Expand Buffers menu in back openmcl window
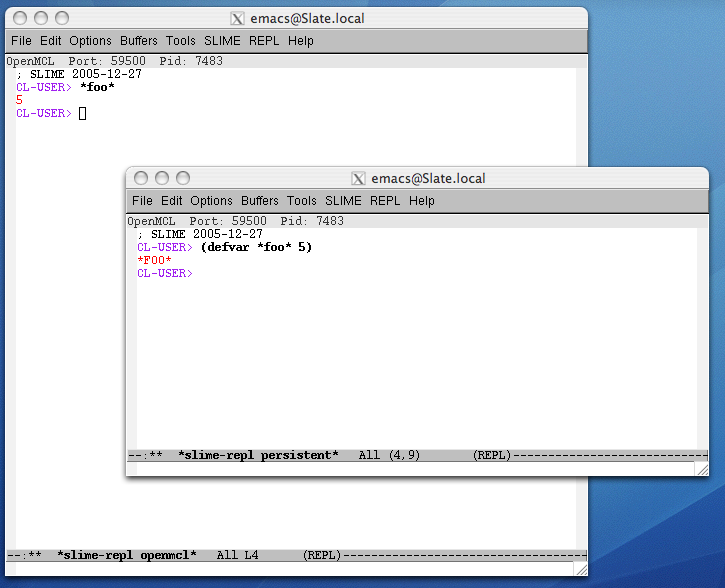725x588 pixels. pyautogui.click(x=138, y=41)
